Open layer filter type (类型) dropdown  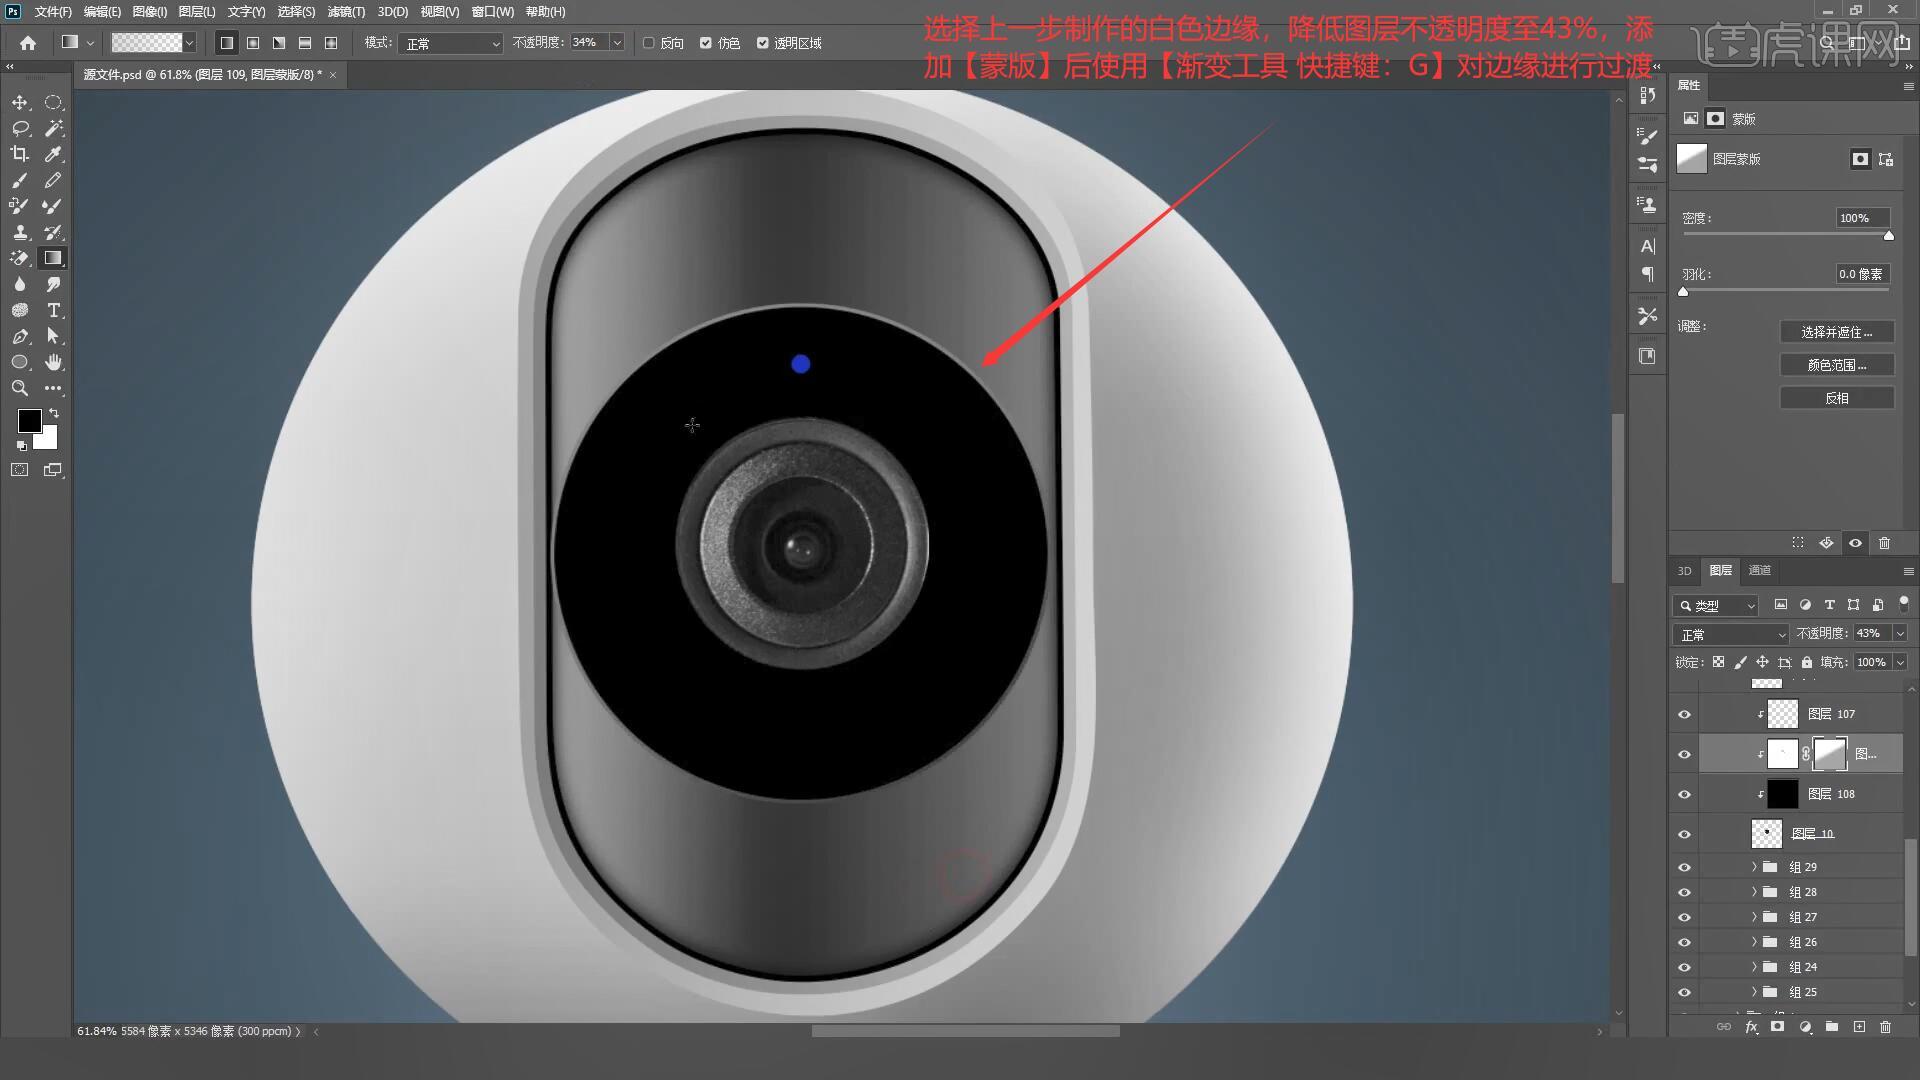point(1716,605)
